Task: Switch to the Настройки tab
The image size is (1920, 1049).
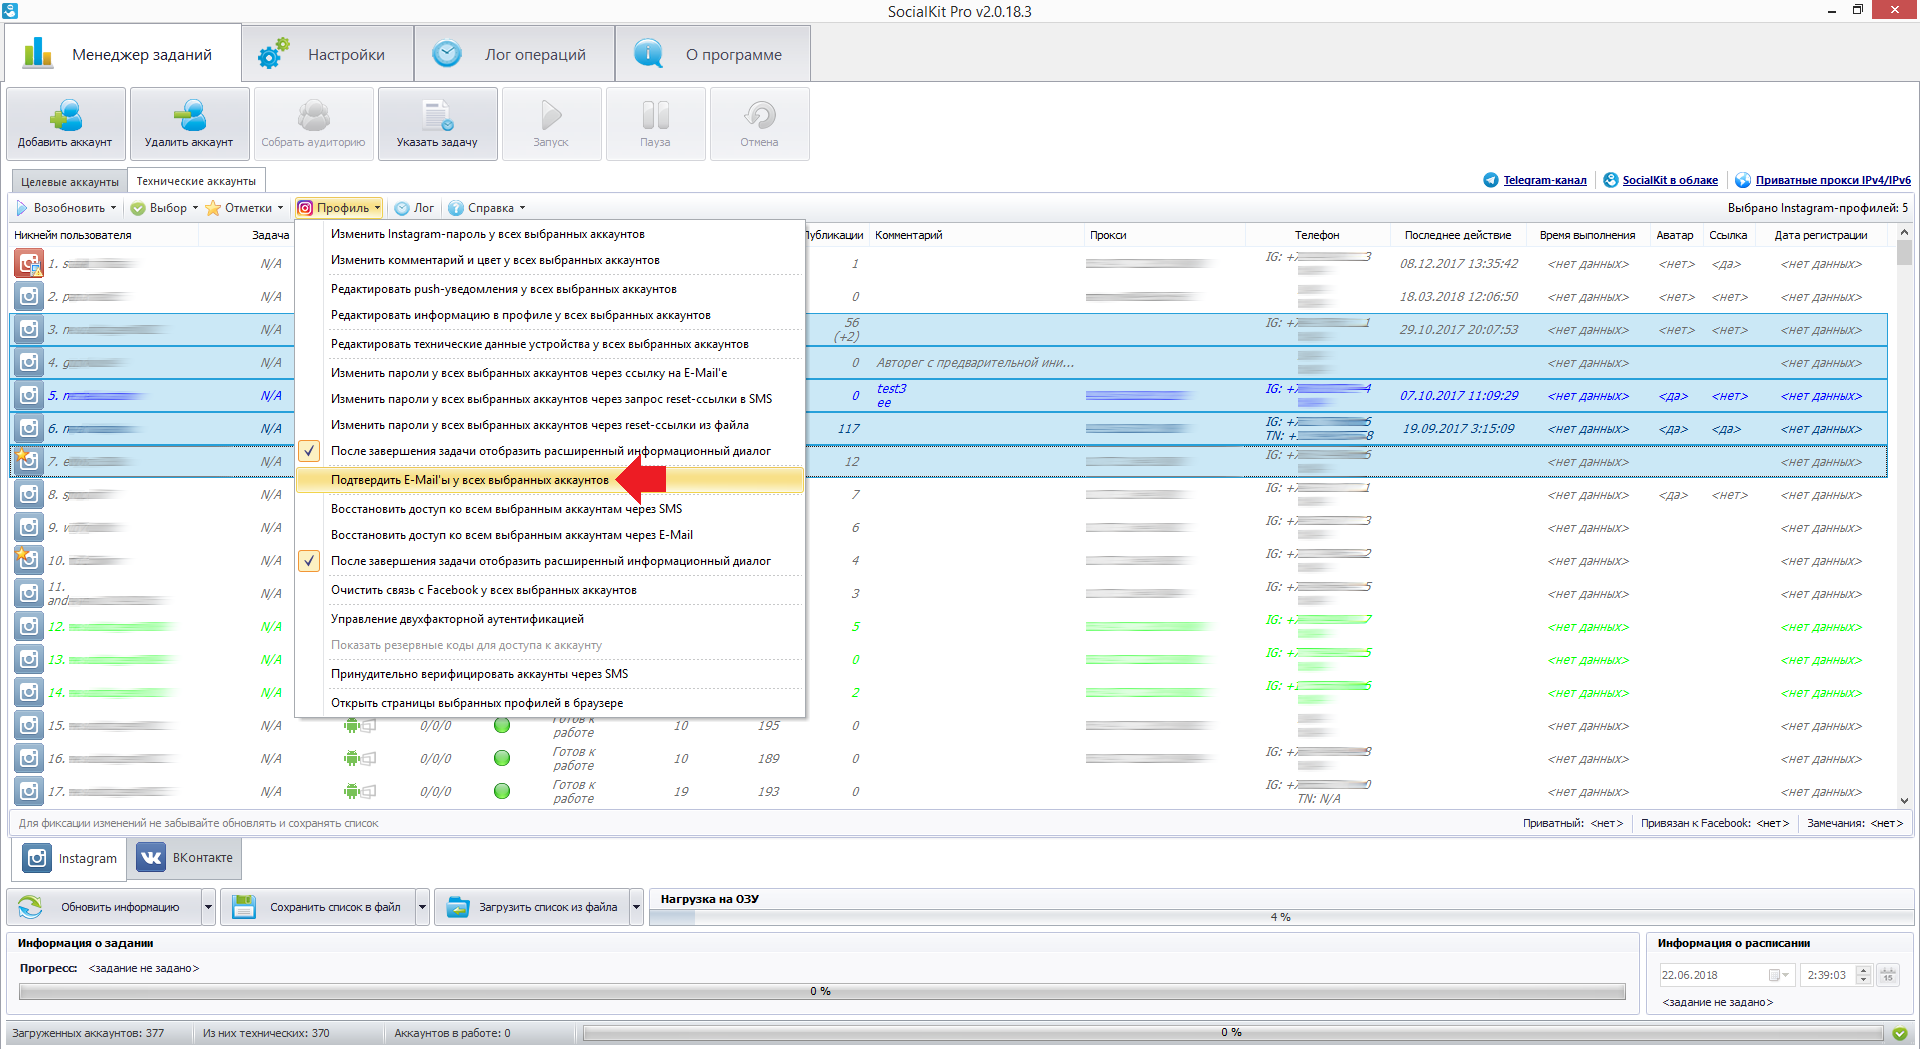Action: click(328, 54)
